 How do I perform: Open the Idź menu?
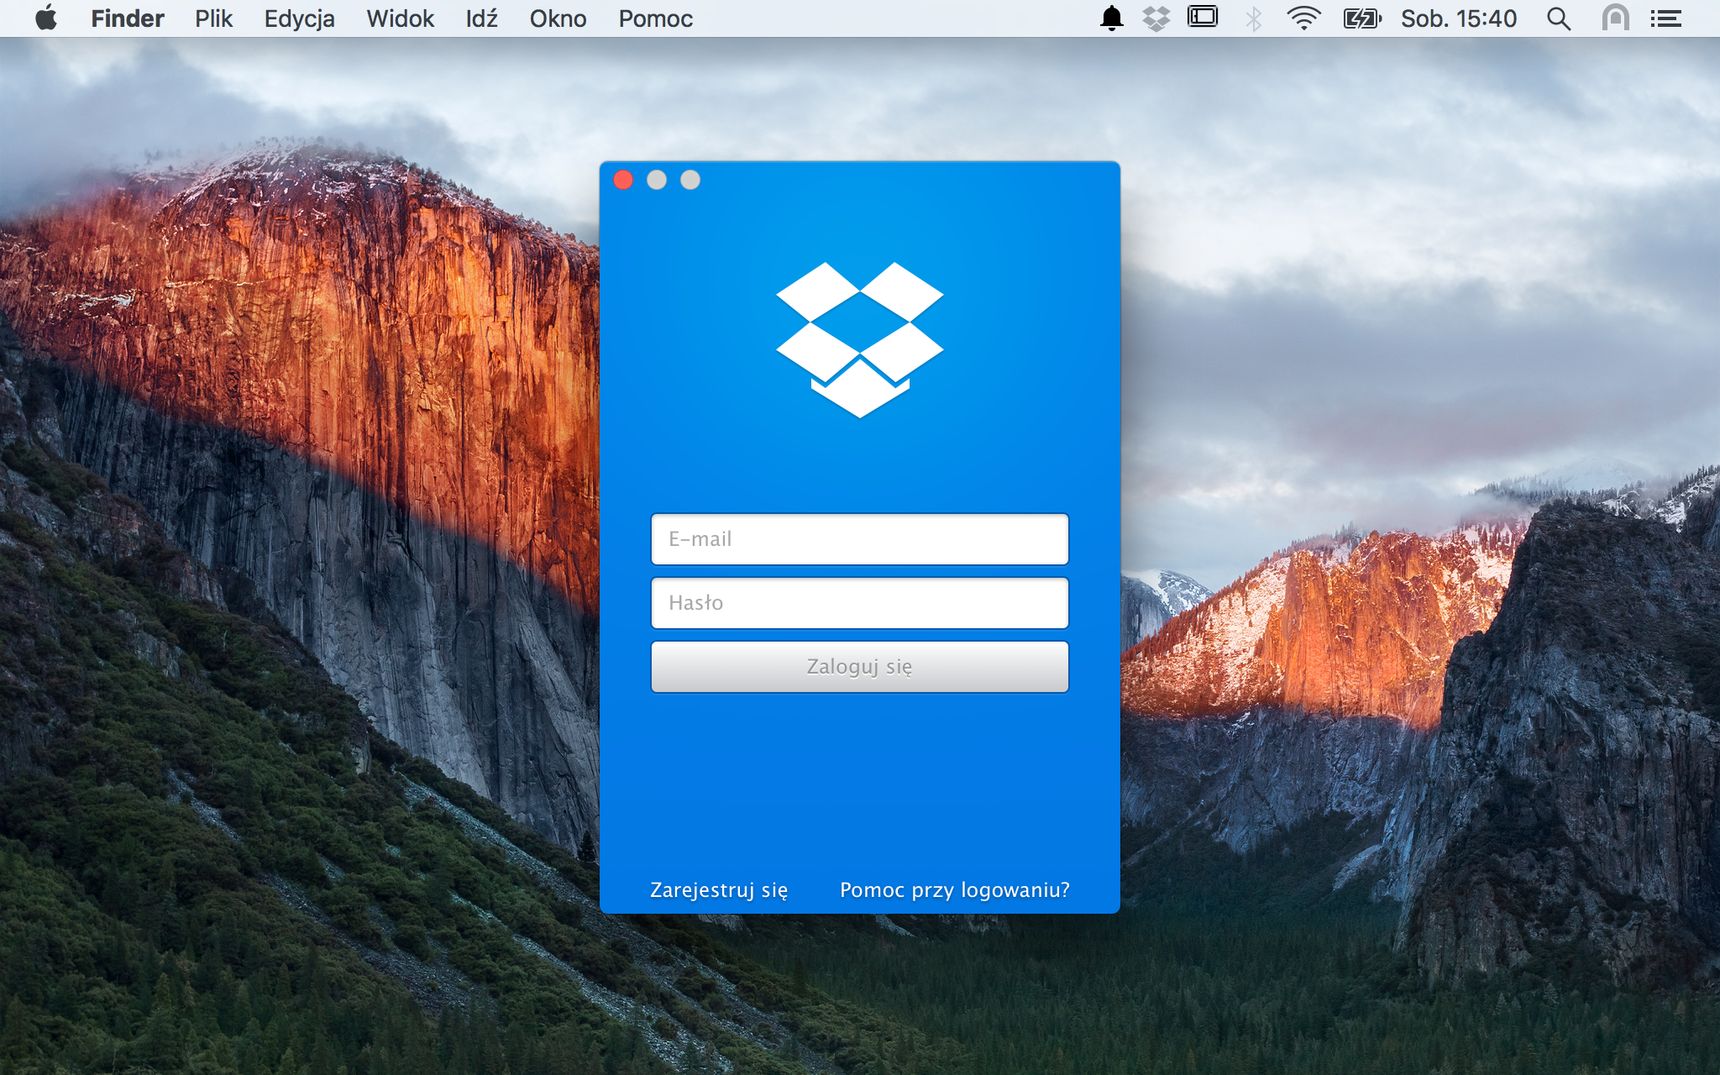(x=481, y=18)
